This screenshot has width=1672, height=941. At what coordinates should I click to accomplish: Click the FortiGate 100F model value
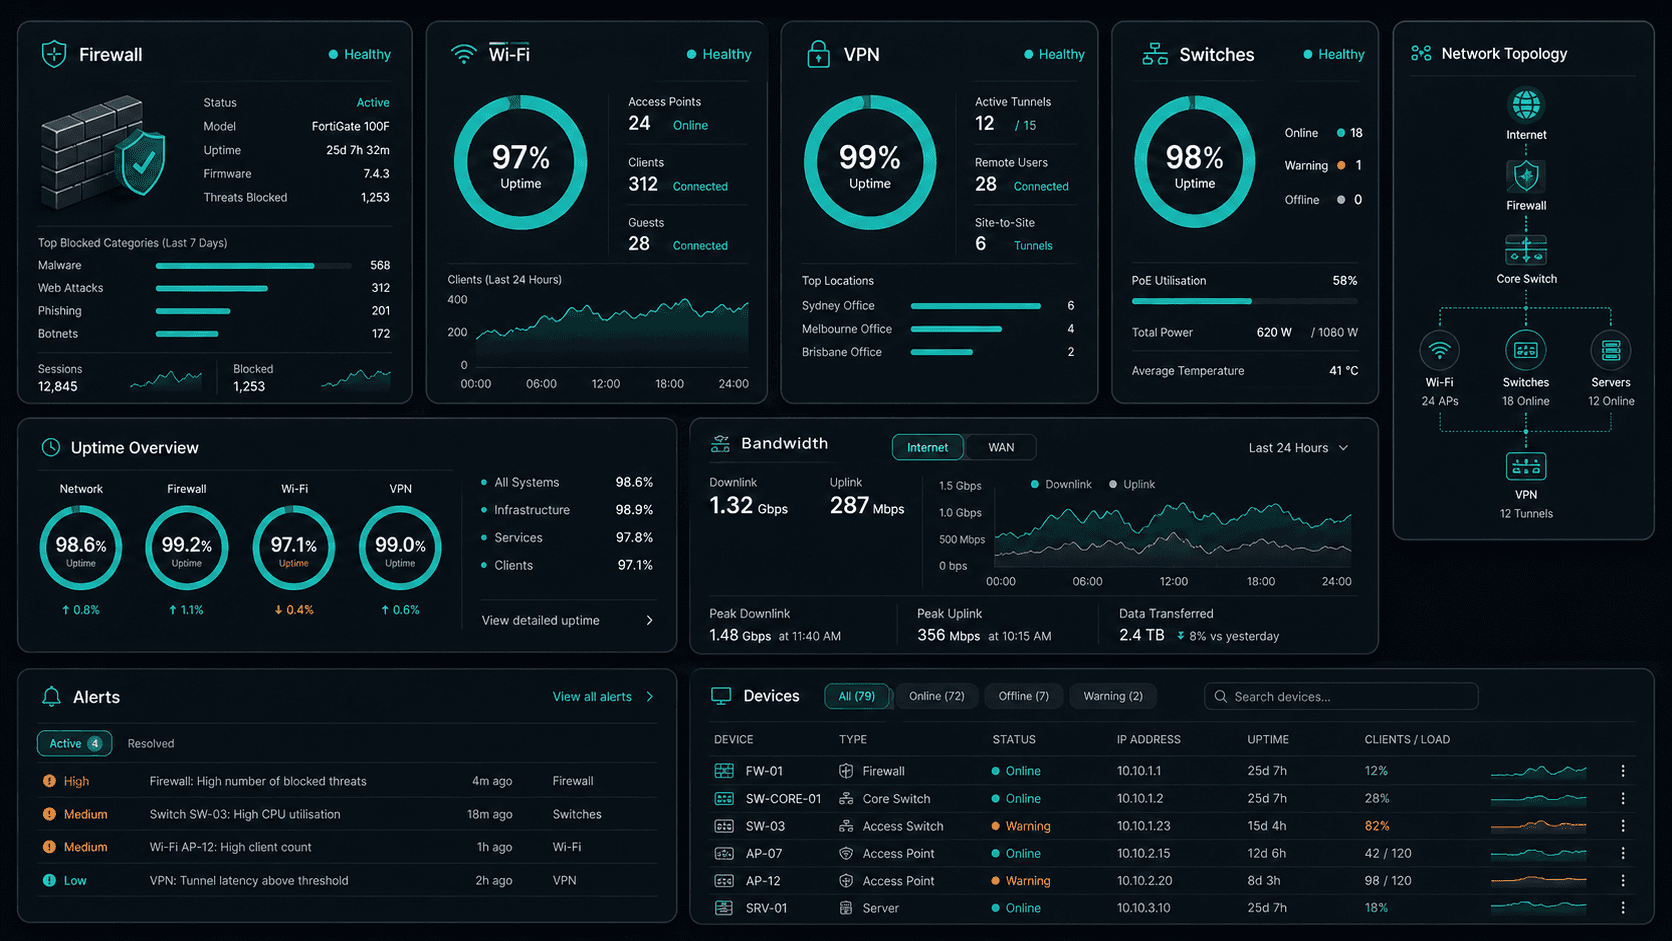pos(350,126)
